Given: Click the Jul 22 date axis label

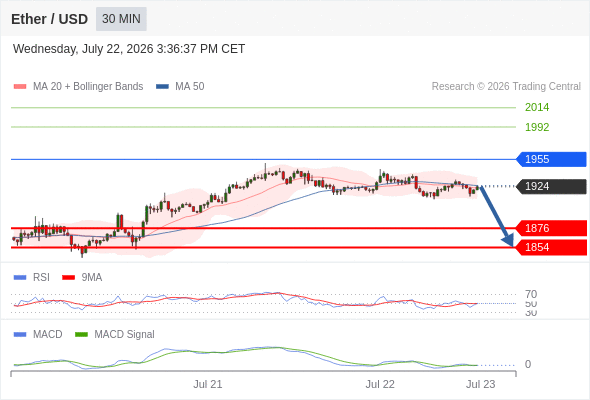Looking at the screenshot, I should tap(380, 384).
